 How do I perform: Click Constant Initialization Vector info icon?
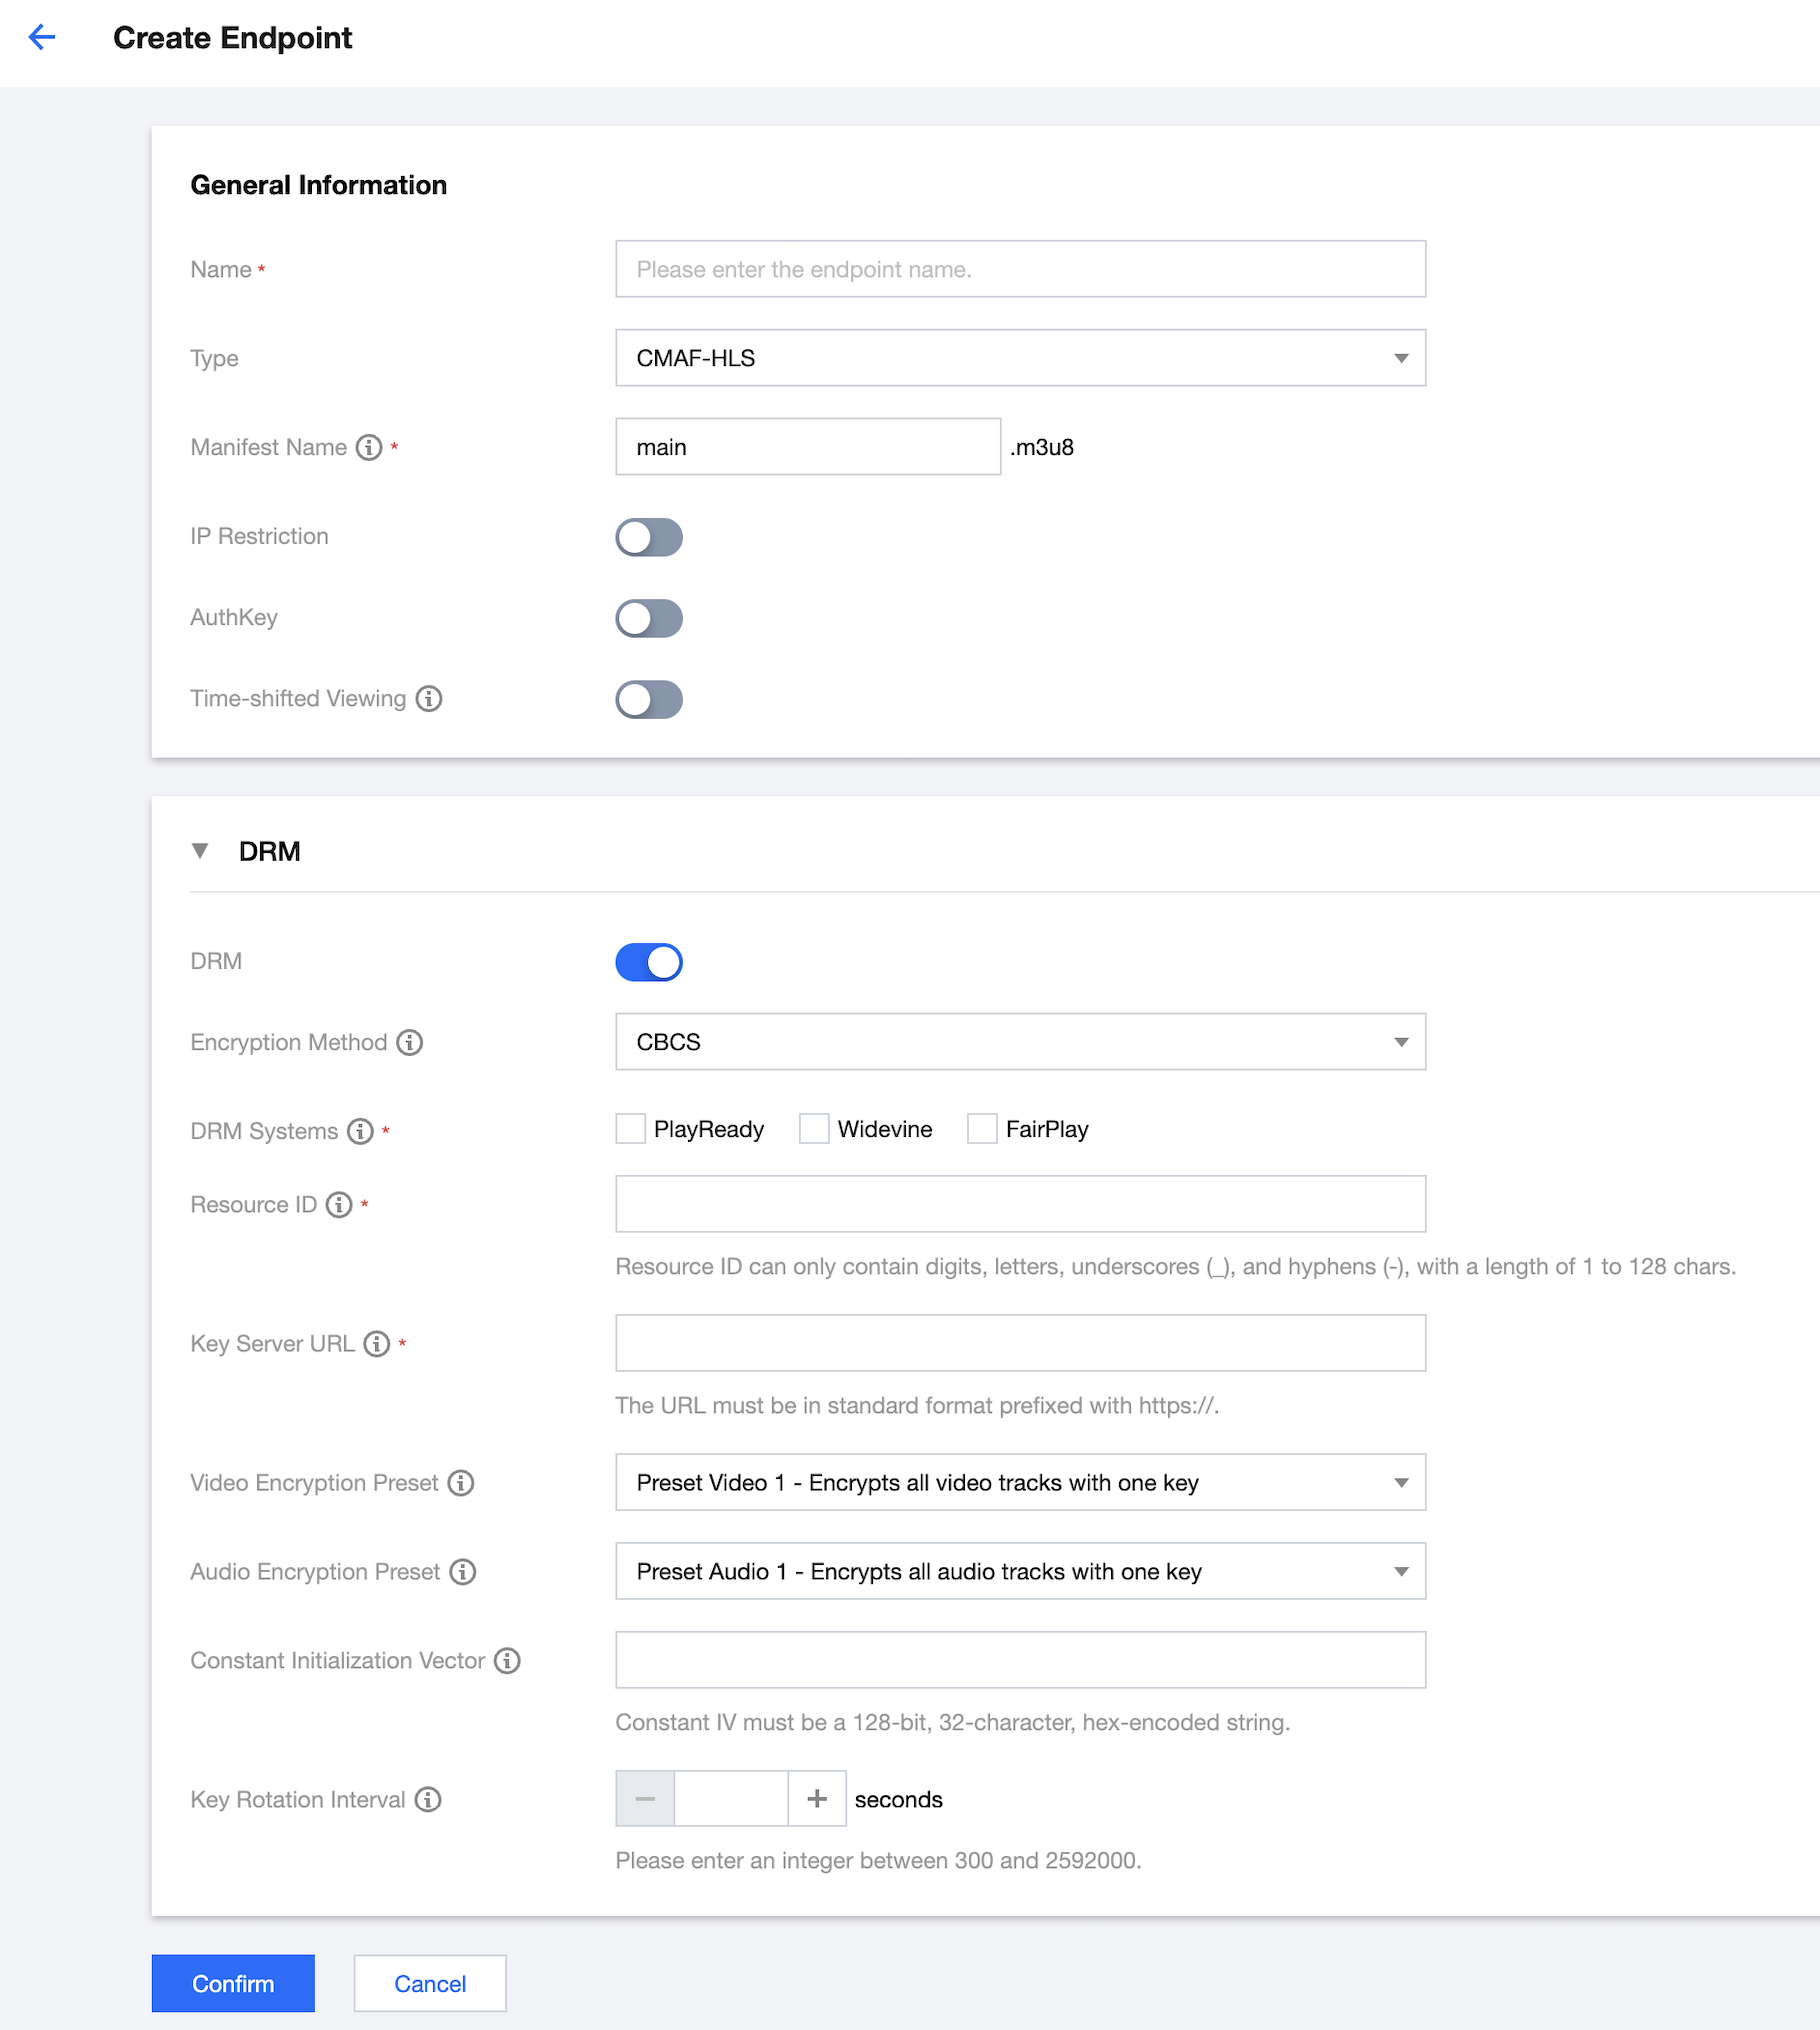507,1660
